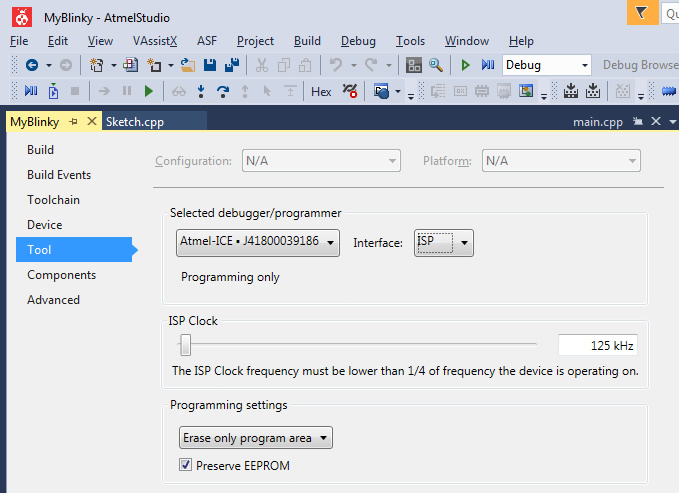Click the Find in Files magnifier icon
This screenshot has width=679, height=493.
pos(436,65)
